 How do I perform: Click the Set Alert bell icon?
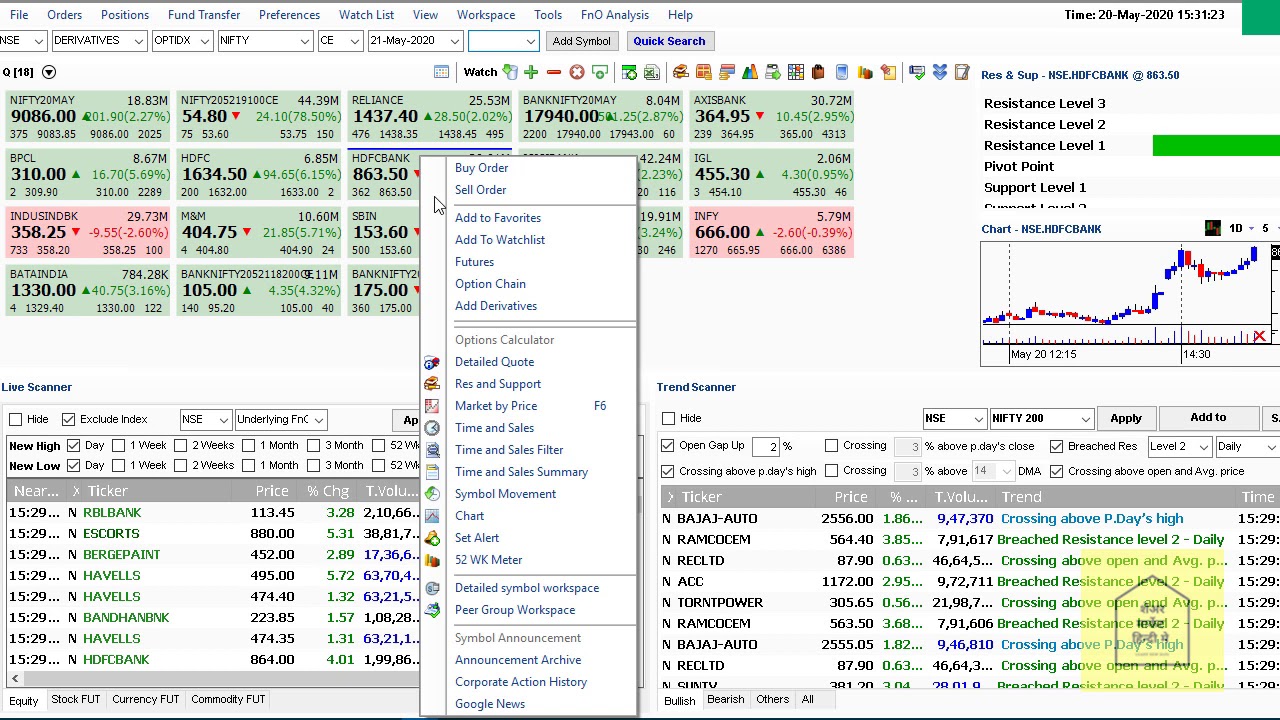click(x=432, y=538)
